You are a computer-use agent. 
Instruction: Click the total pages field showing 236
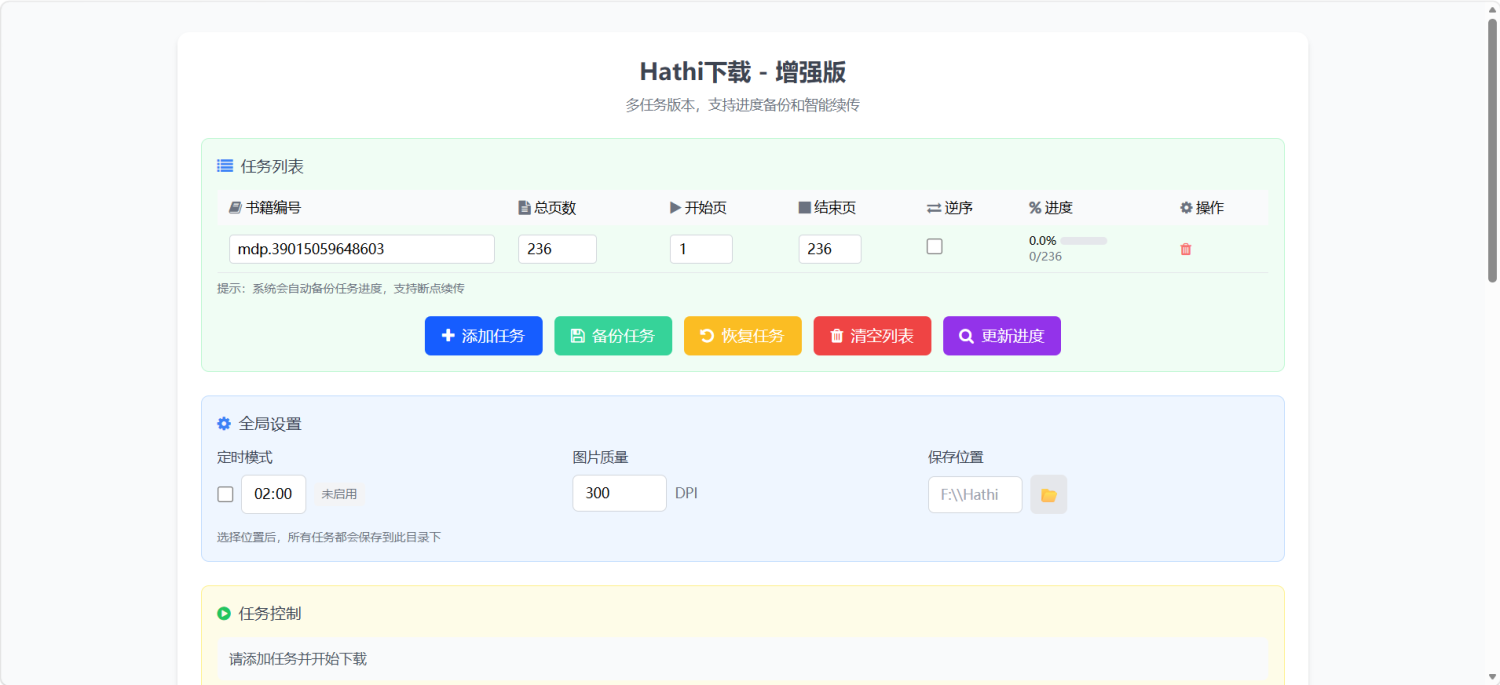[x=557, y=249]
